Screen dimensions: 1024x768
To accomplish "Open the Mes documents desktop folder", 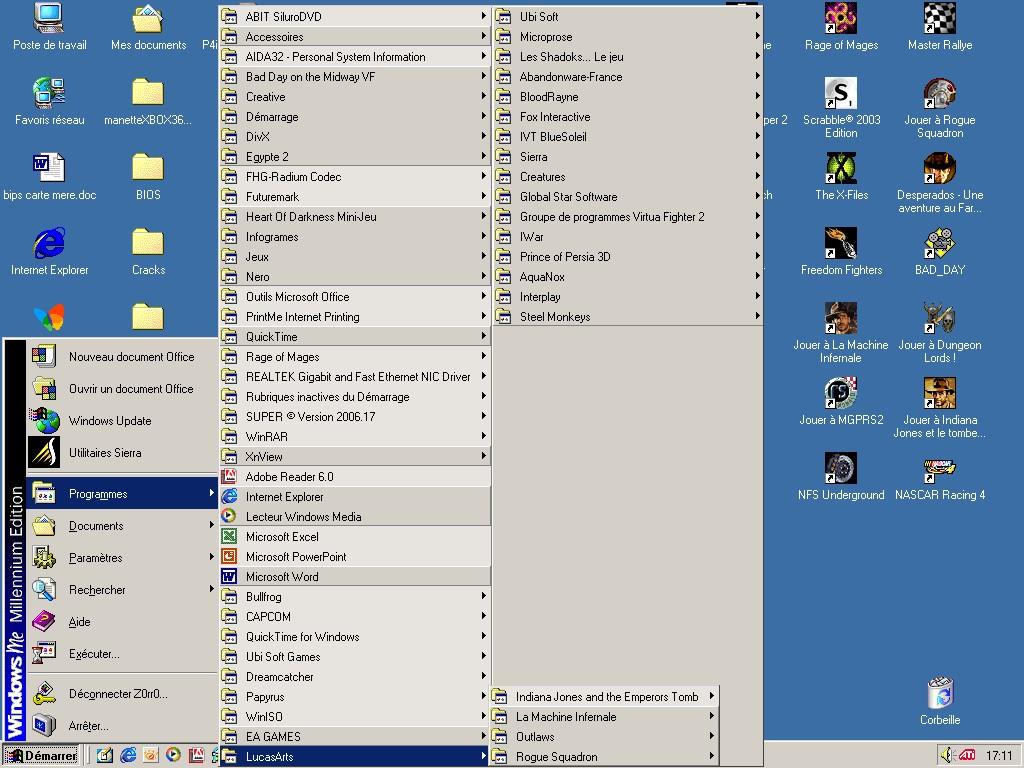I will tap(148, 27).
